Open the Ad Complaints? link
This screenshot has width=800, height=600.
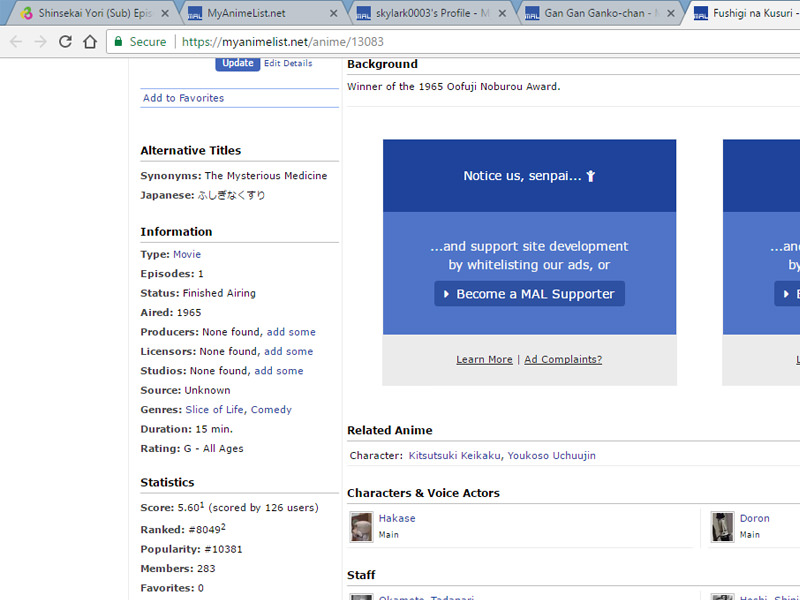point(563,359)
